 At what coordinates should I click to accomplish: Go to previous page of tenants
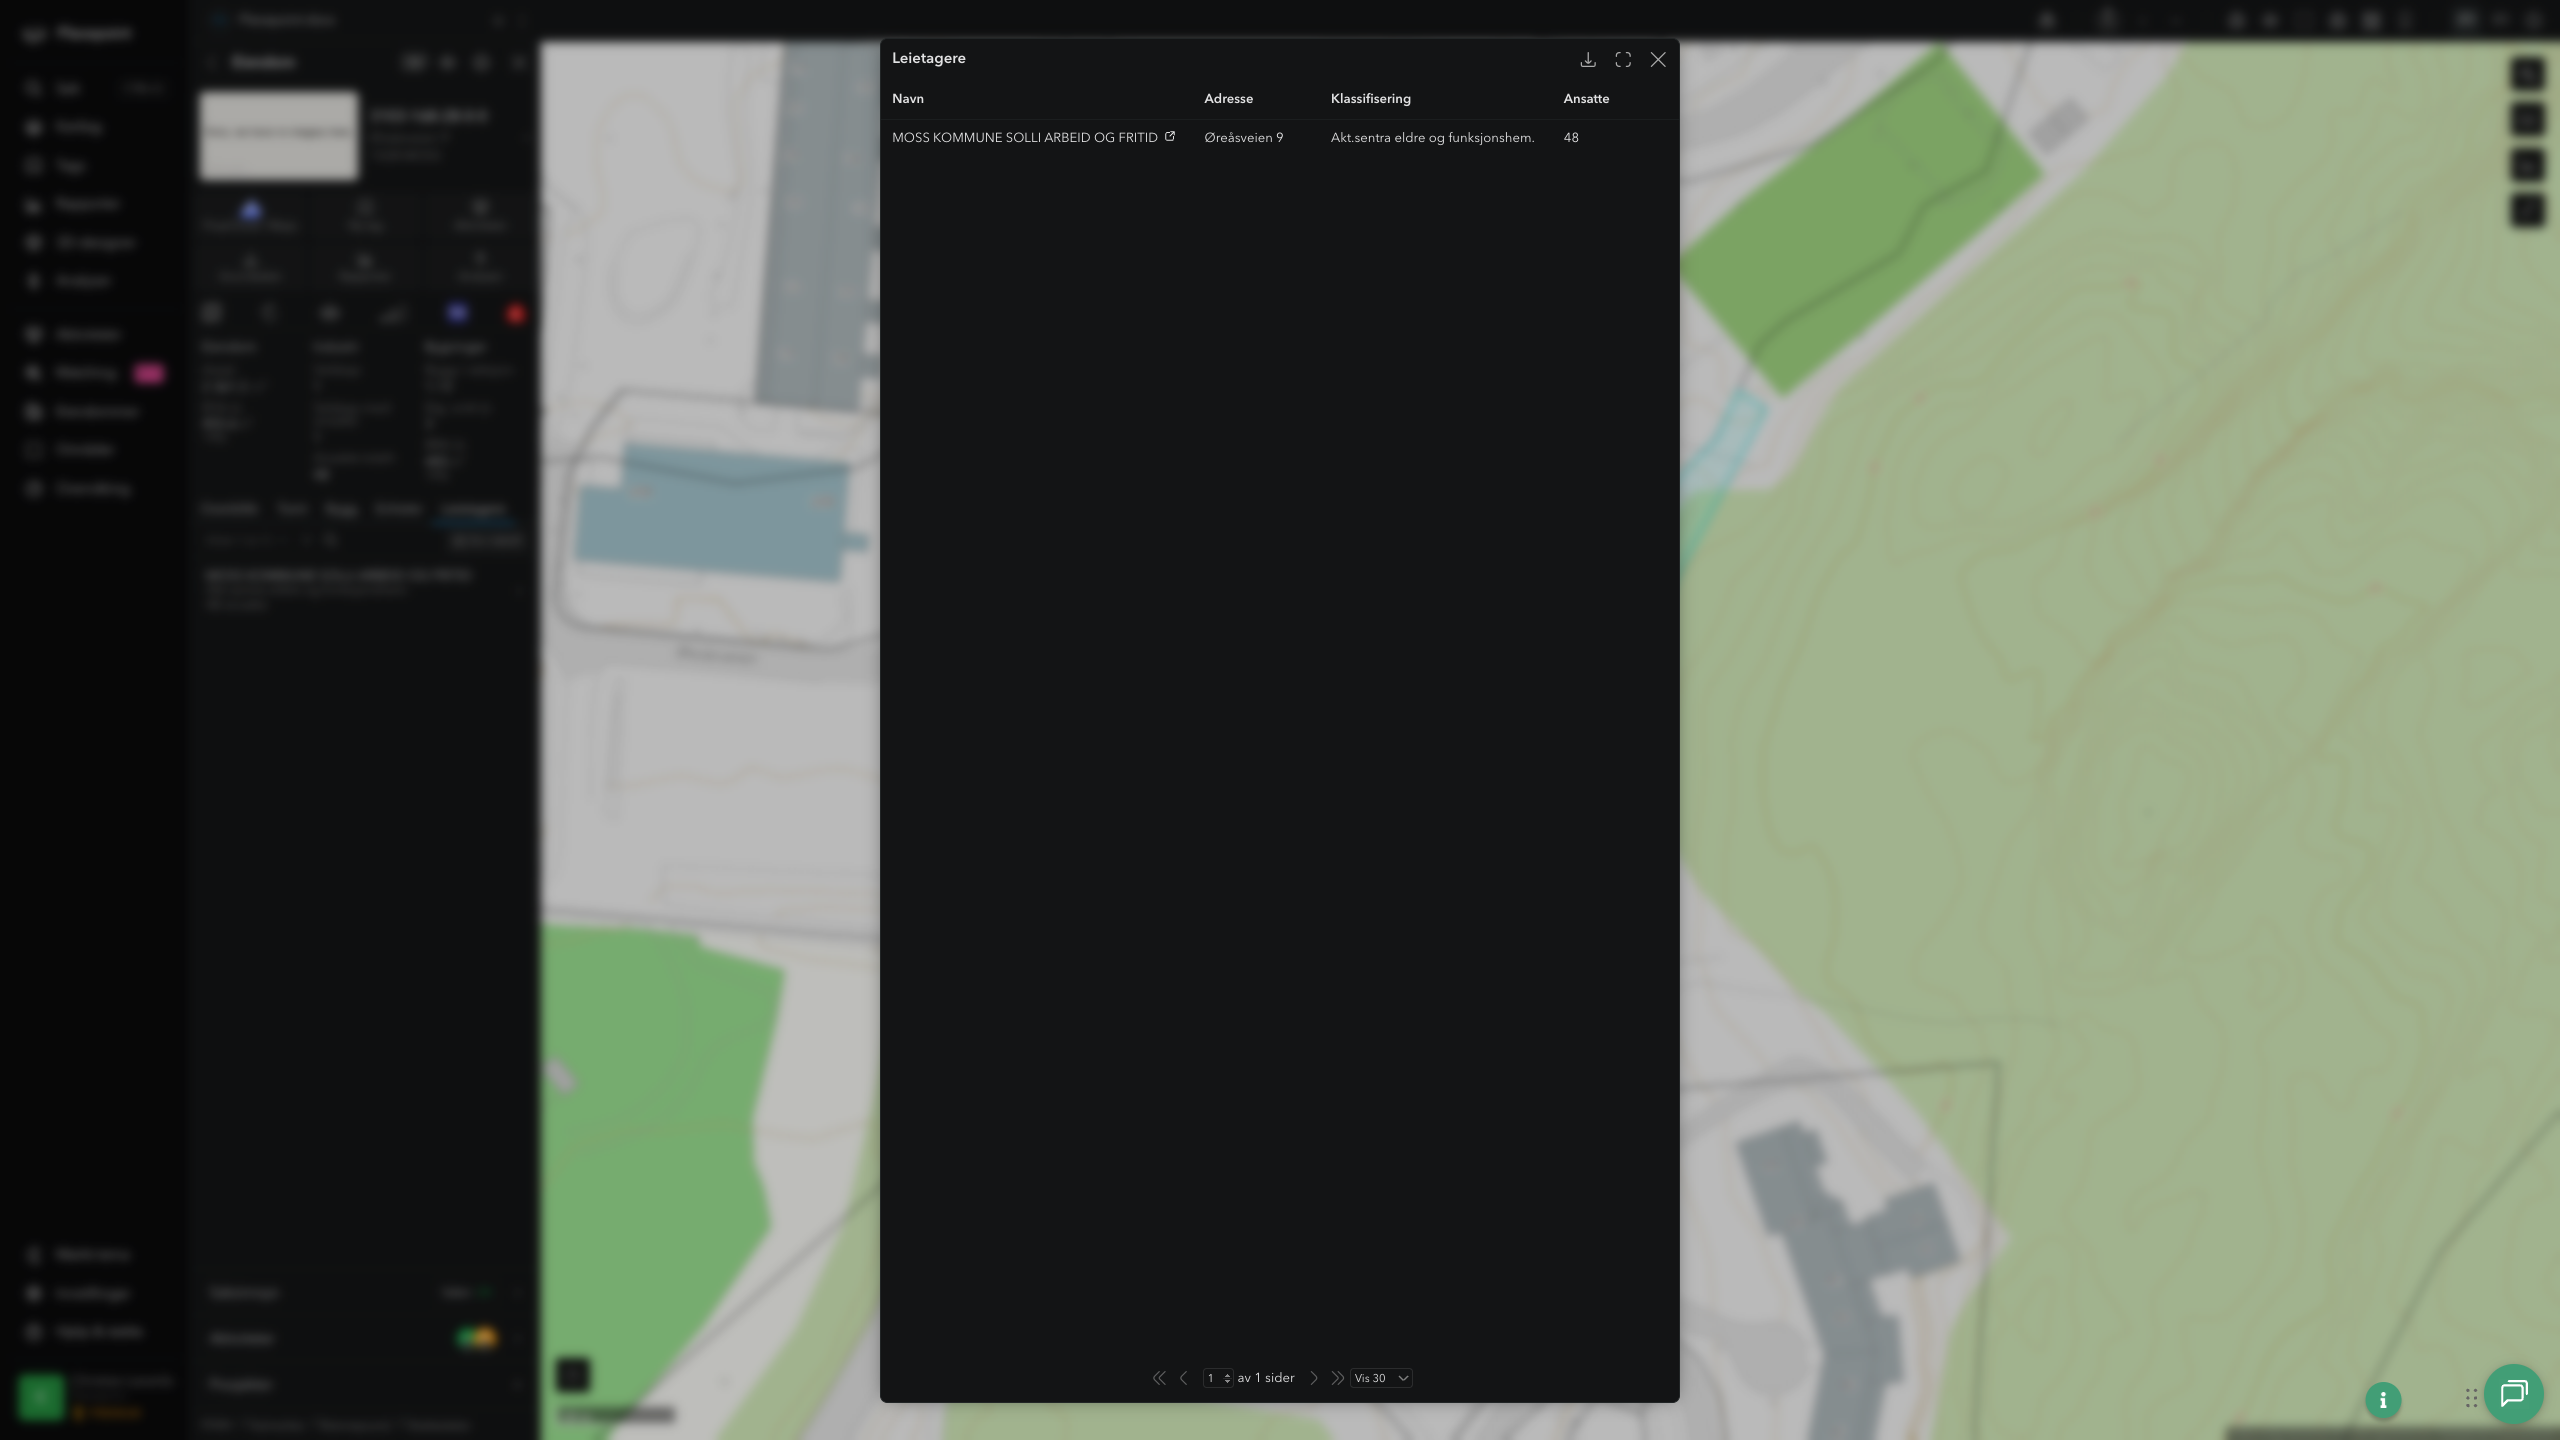click(1184, 1378)
